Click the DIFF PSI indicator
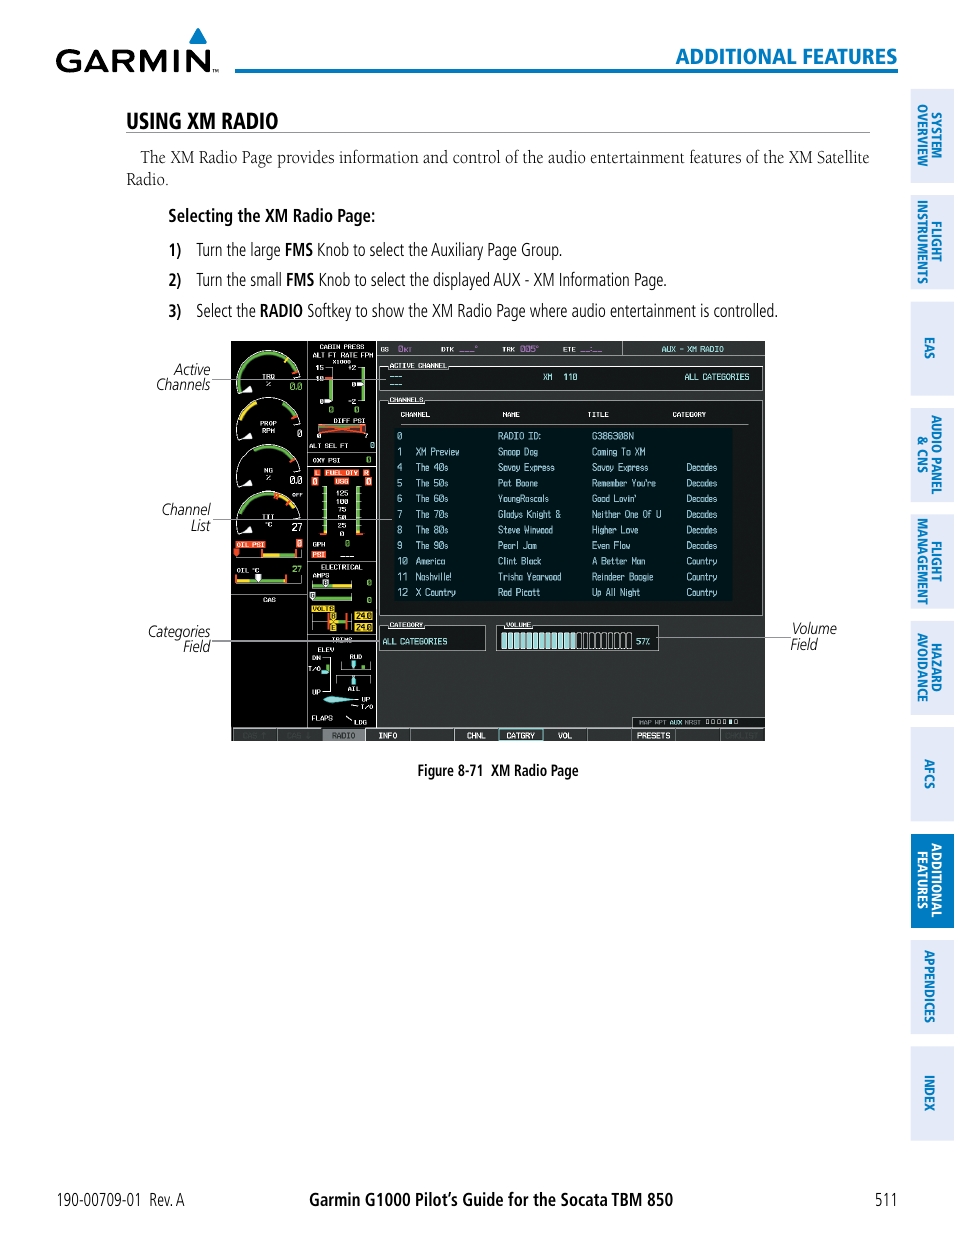Viewport: 954px width, 1235px height. click(x=342, y=429)
